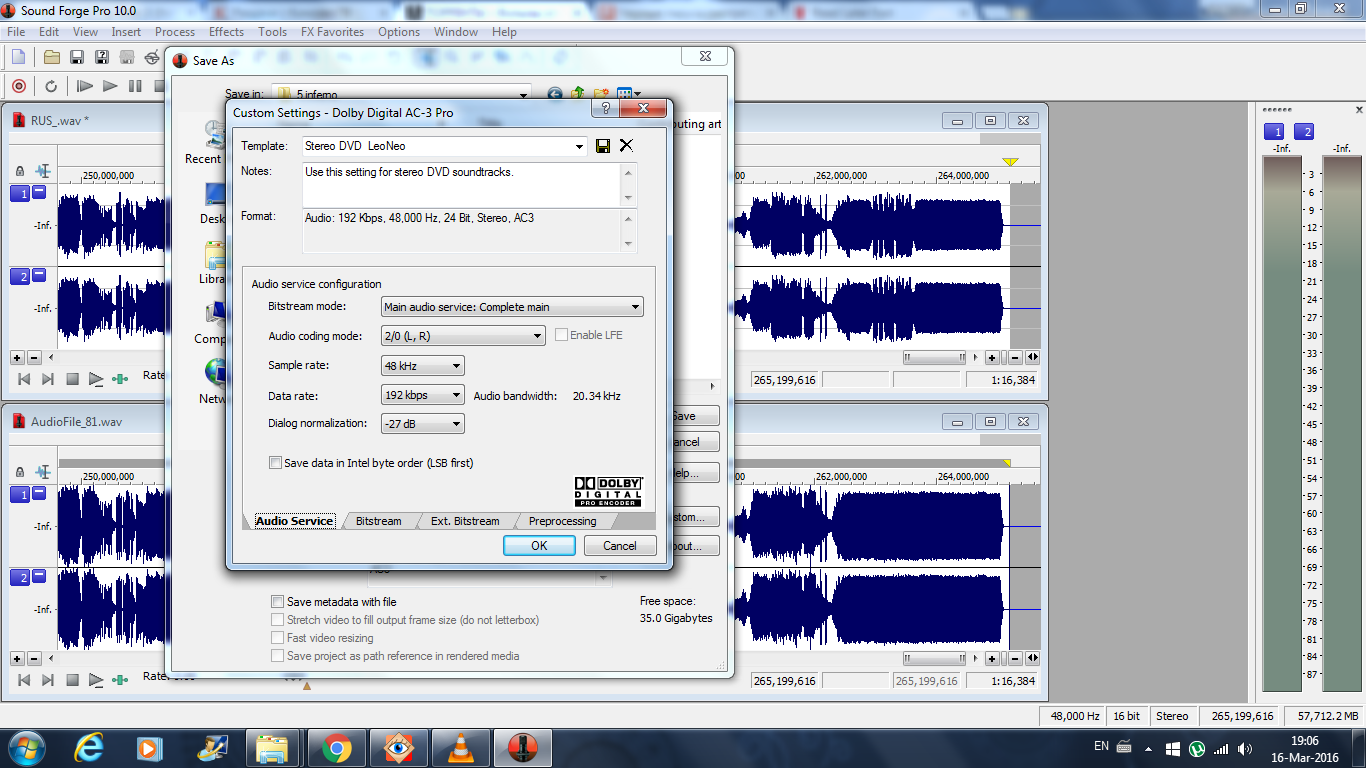Delete the template with the X icon
The width and height of the screenshot is (1366, 768).
coord(626,146)
